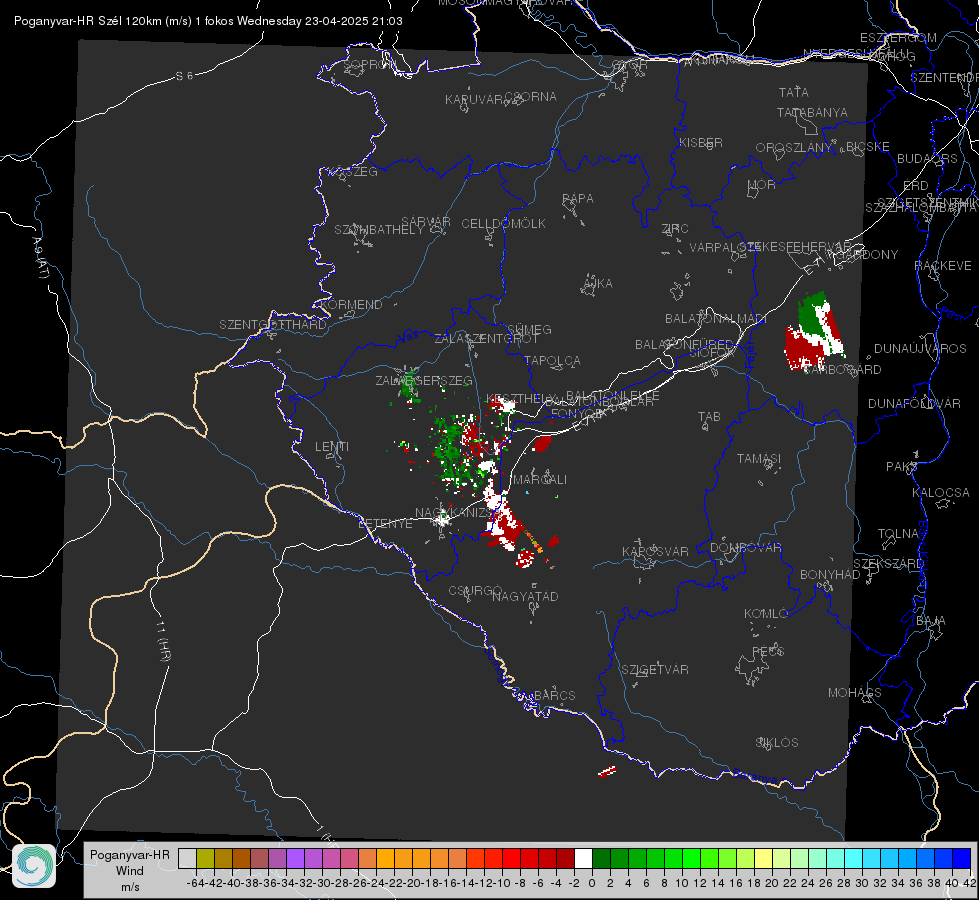Click the small red echo south of Barcs

pos(607,772)
